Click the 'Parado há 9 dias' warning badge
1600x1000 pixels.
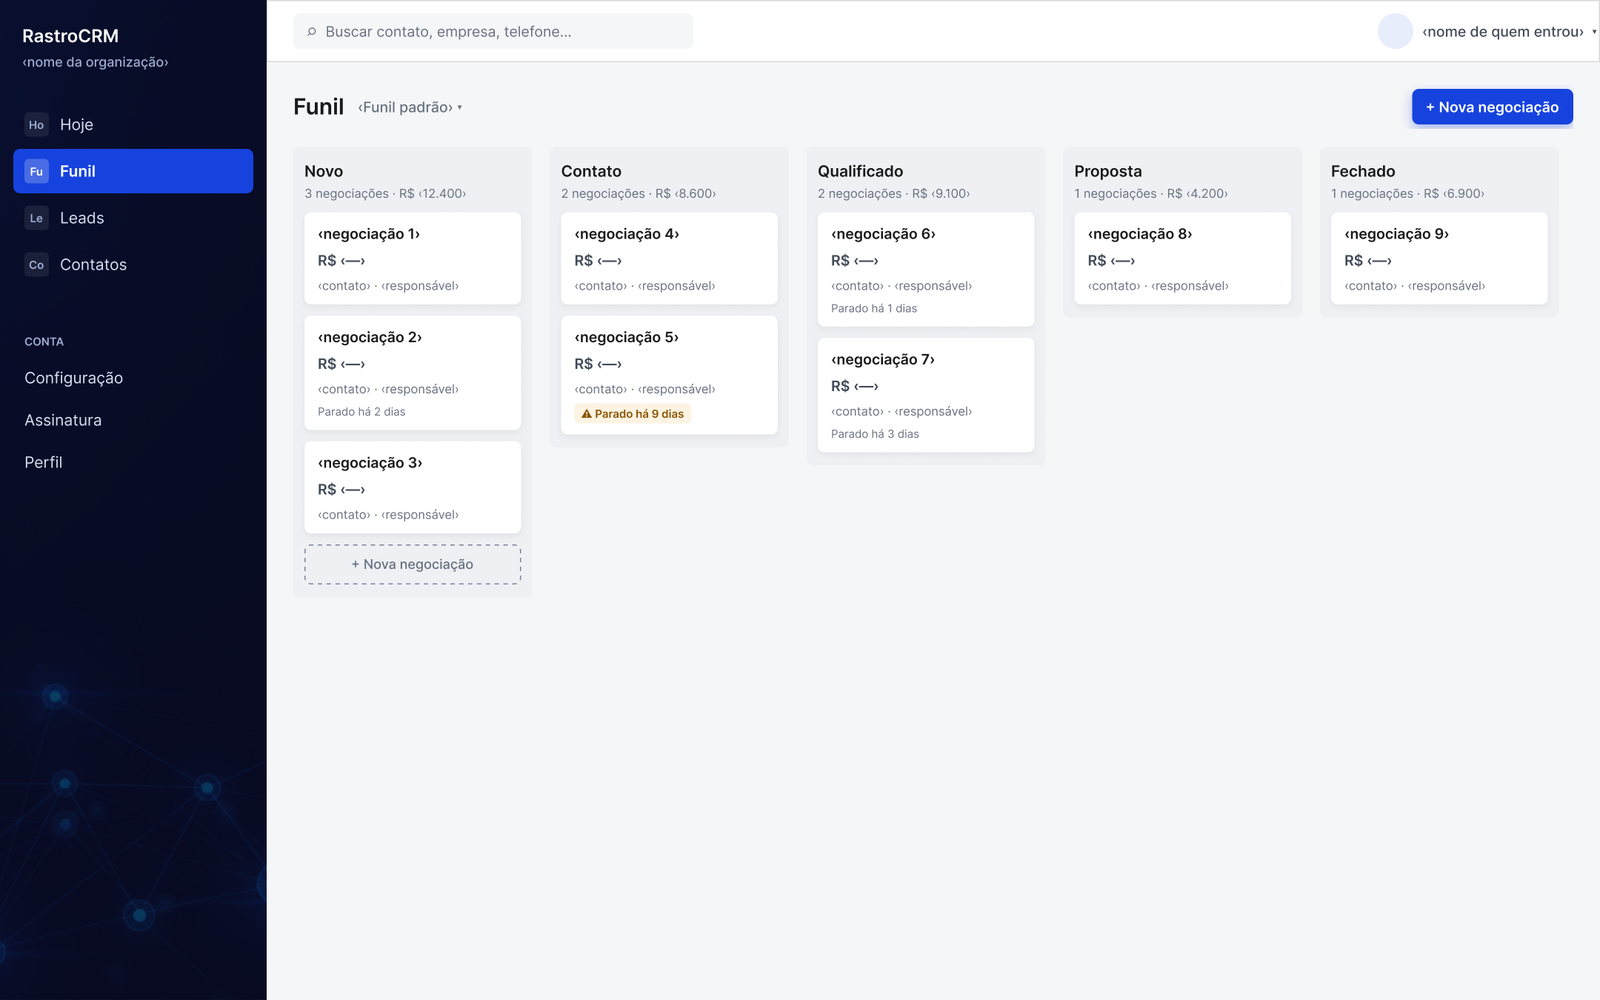tap(633, 414)
